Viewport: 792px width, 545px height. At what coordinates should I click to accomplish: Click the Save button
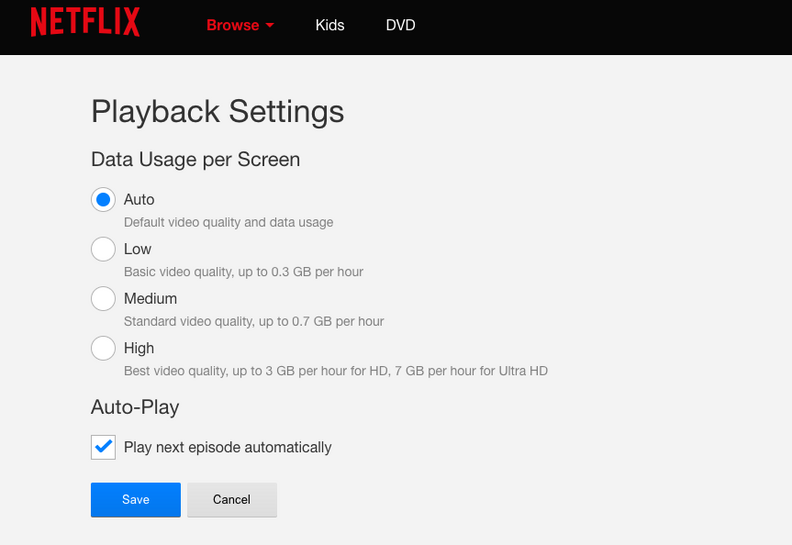pos(135,500)
